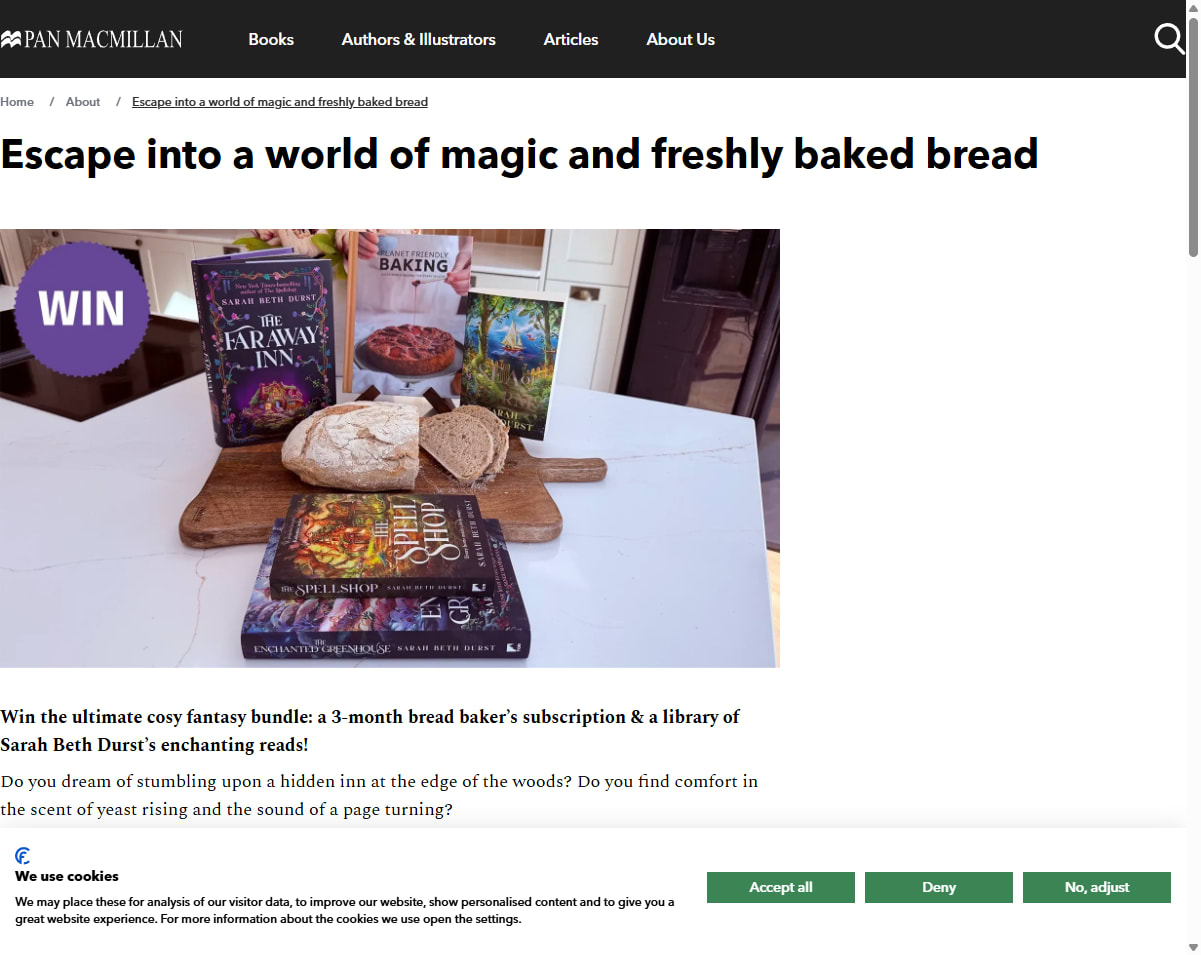Click the scrollbar down arrow
The image size is (1201, 955).
pyautogui.click(x=1193, y=947)
